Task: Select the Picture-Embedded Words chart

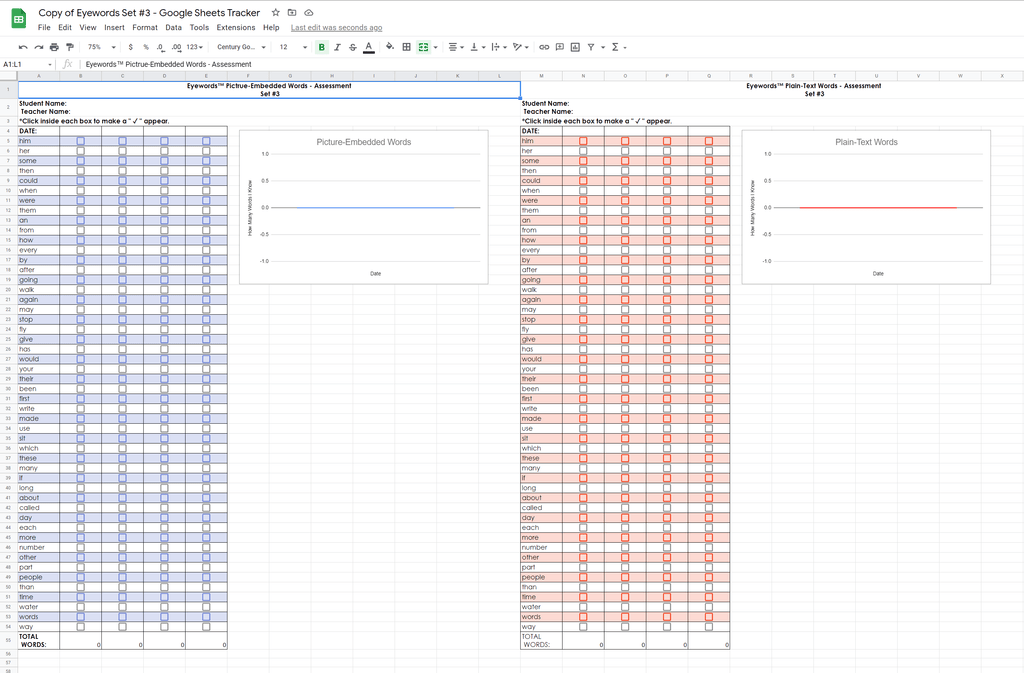Action: 364,207
